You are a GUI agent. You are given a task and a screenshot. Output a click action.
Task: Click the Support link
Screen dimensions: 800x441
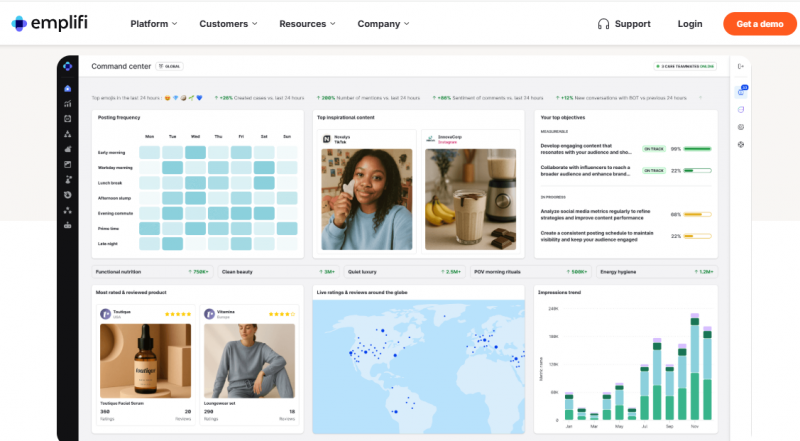632,24
